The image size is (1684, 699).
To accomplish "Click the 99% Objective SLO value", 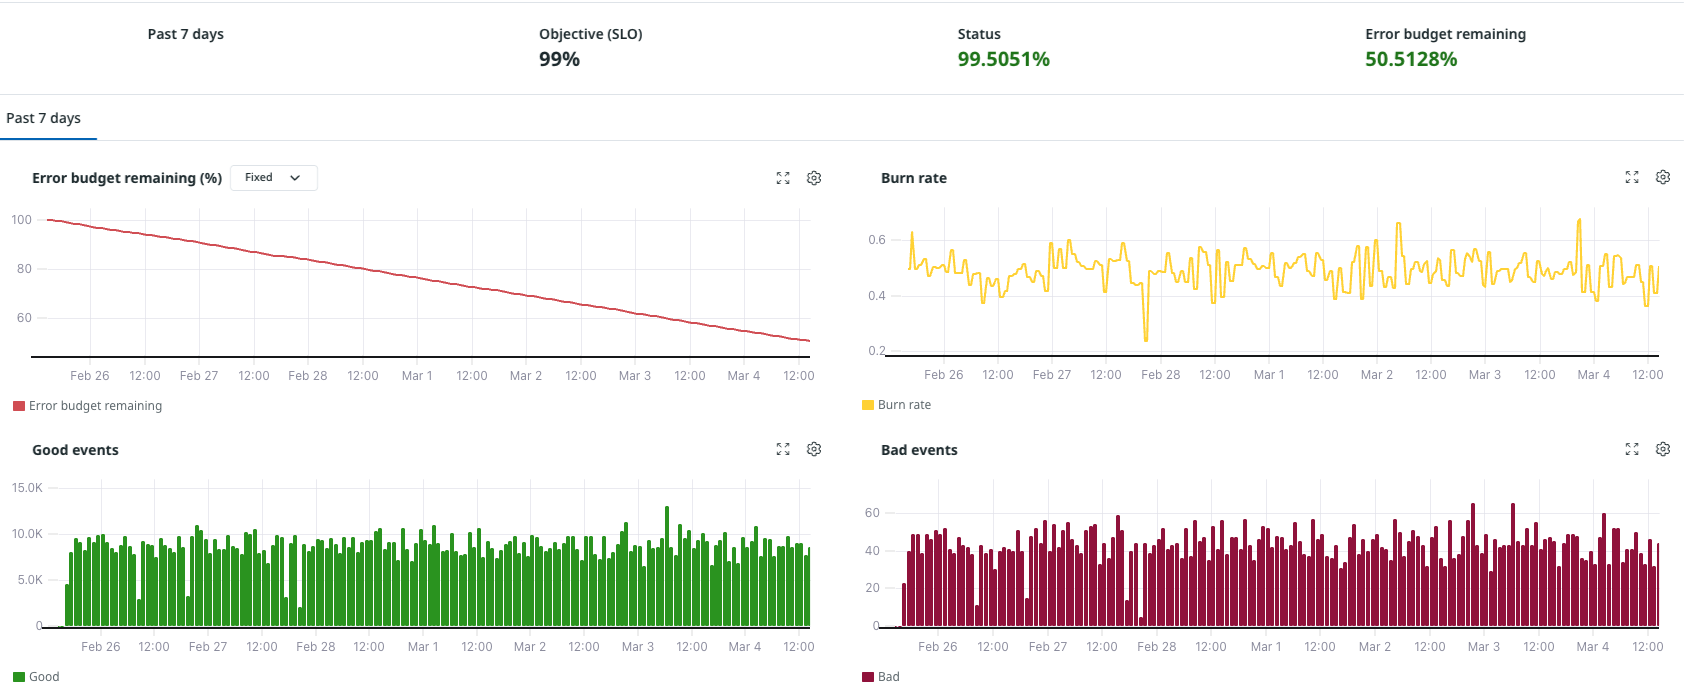I will pyautogui.click(x=559, y=59).
